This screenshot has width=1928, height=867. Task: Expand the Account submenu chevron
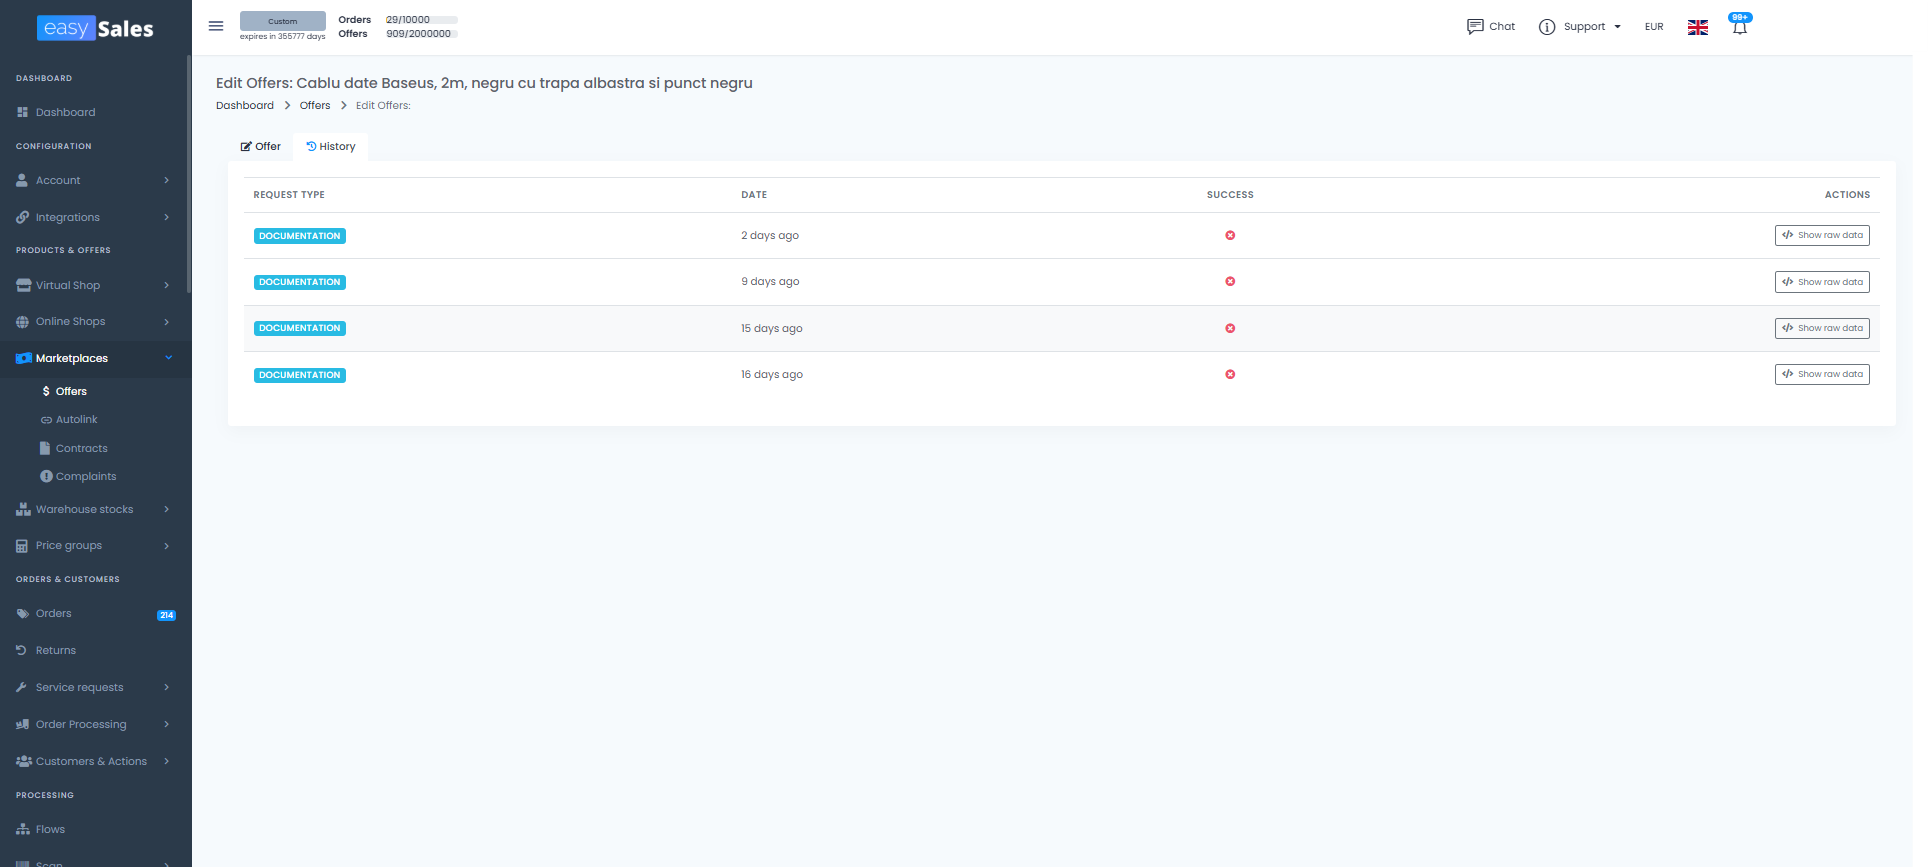pyautogui.click(x=167, y=180)
